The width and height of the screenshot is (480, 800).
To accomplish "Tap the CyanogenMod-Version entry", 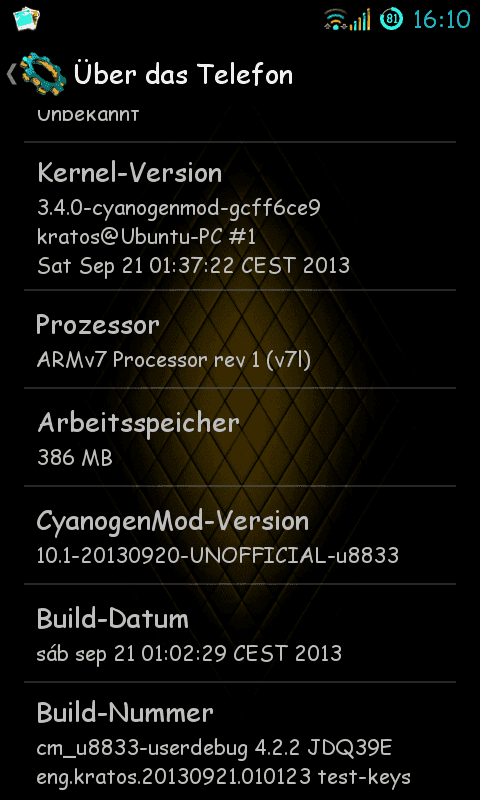I will 240,535.
